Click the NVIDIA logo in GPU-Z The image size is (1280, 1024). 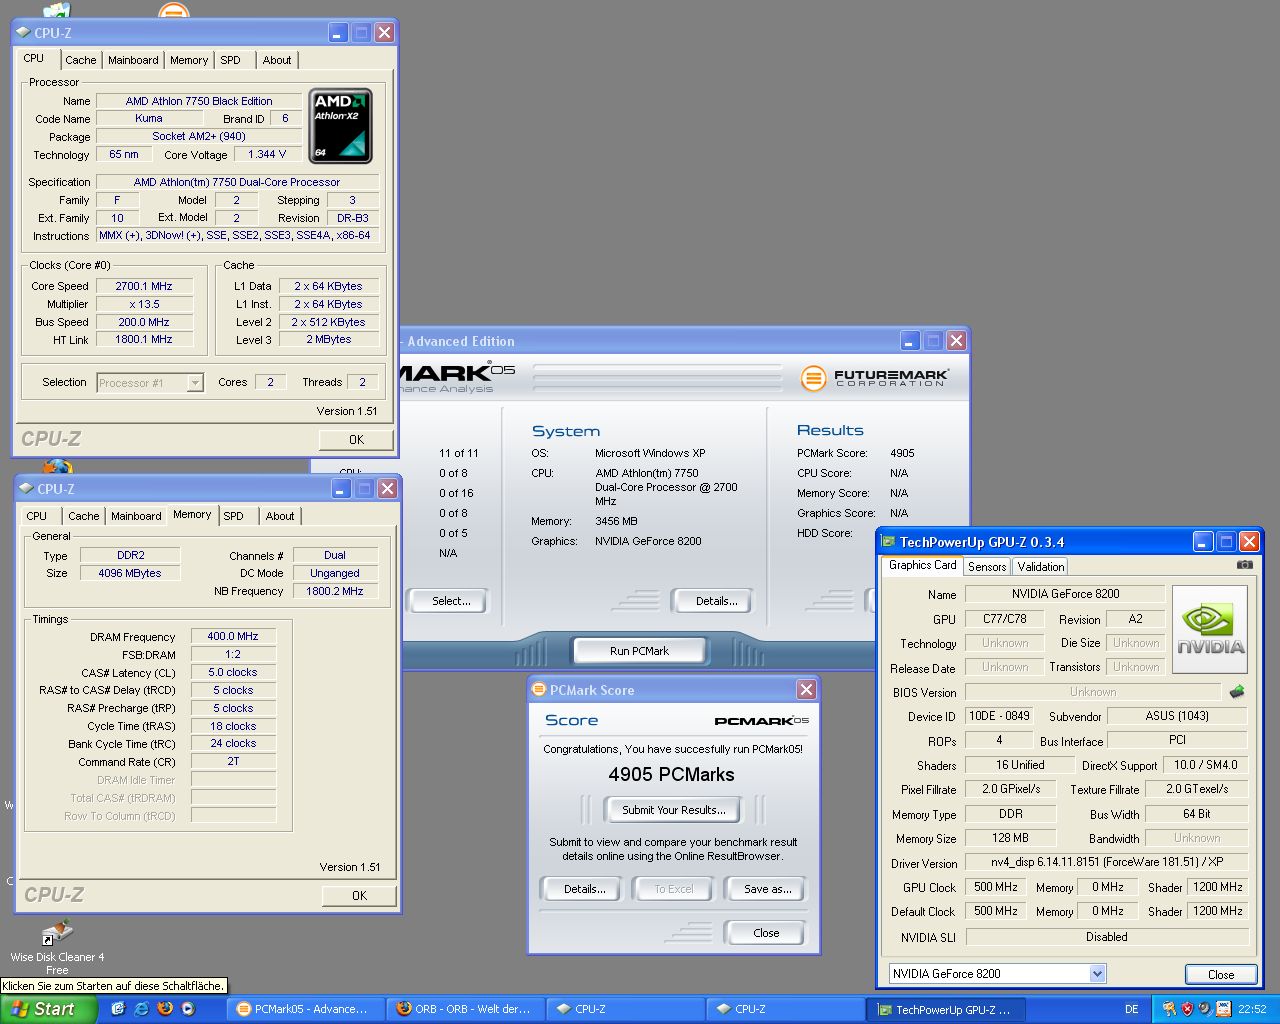click(x=1210, y=630)
